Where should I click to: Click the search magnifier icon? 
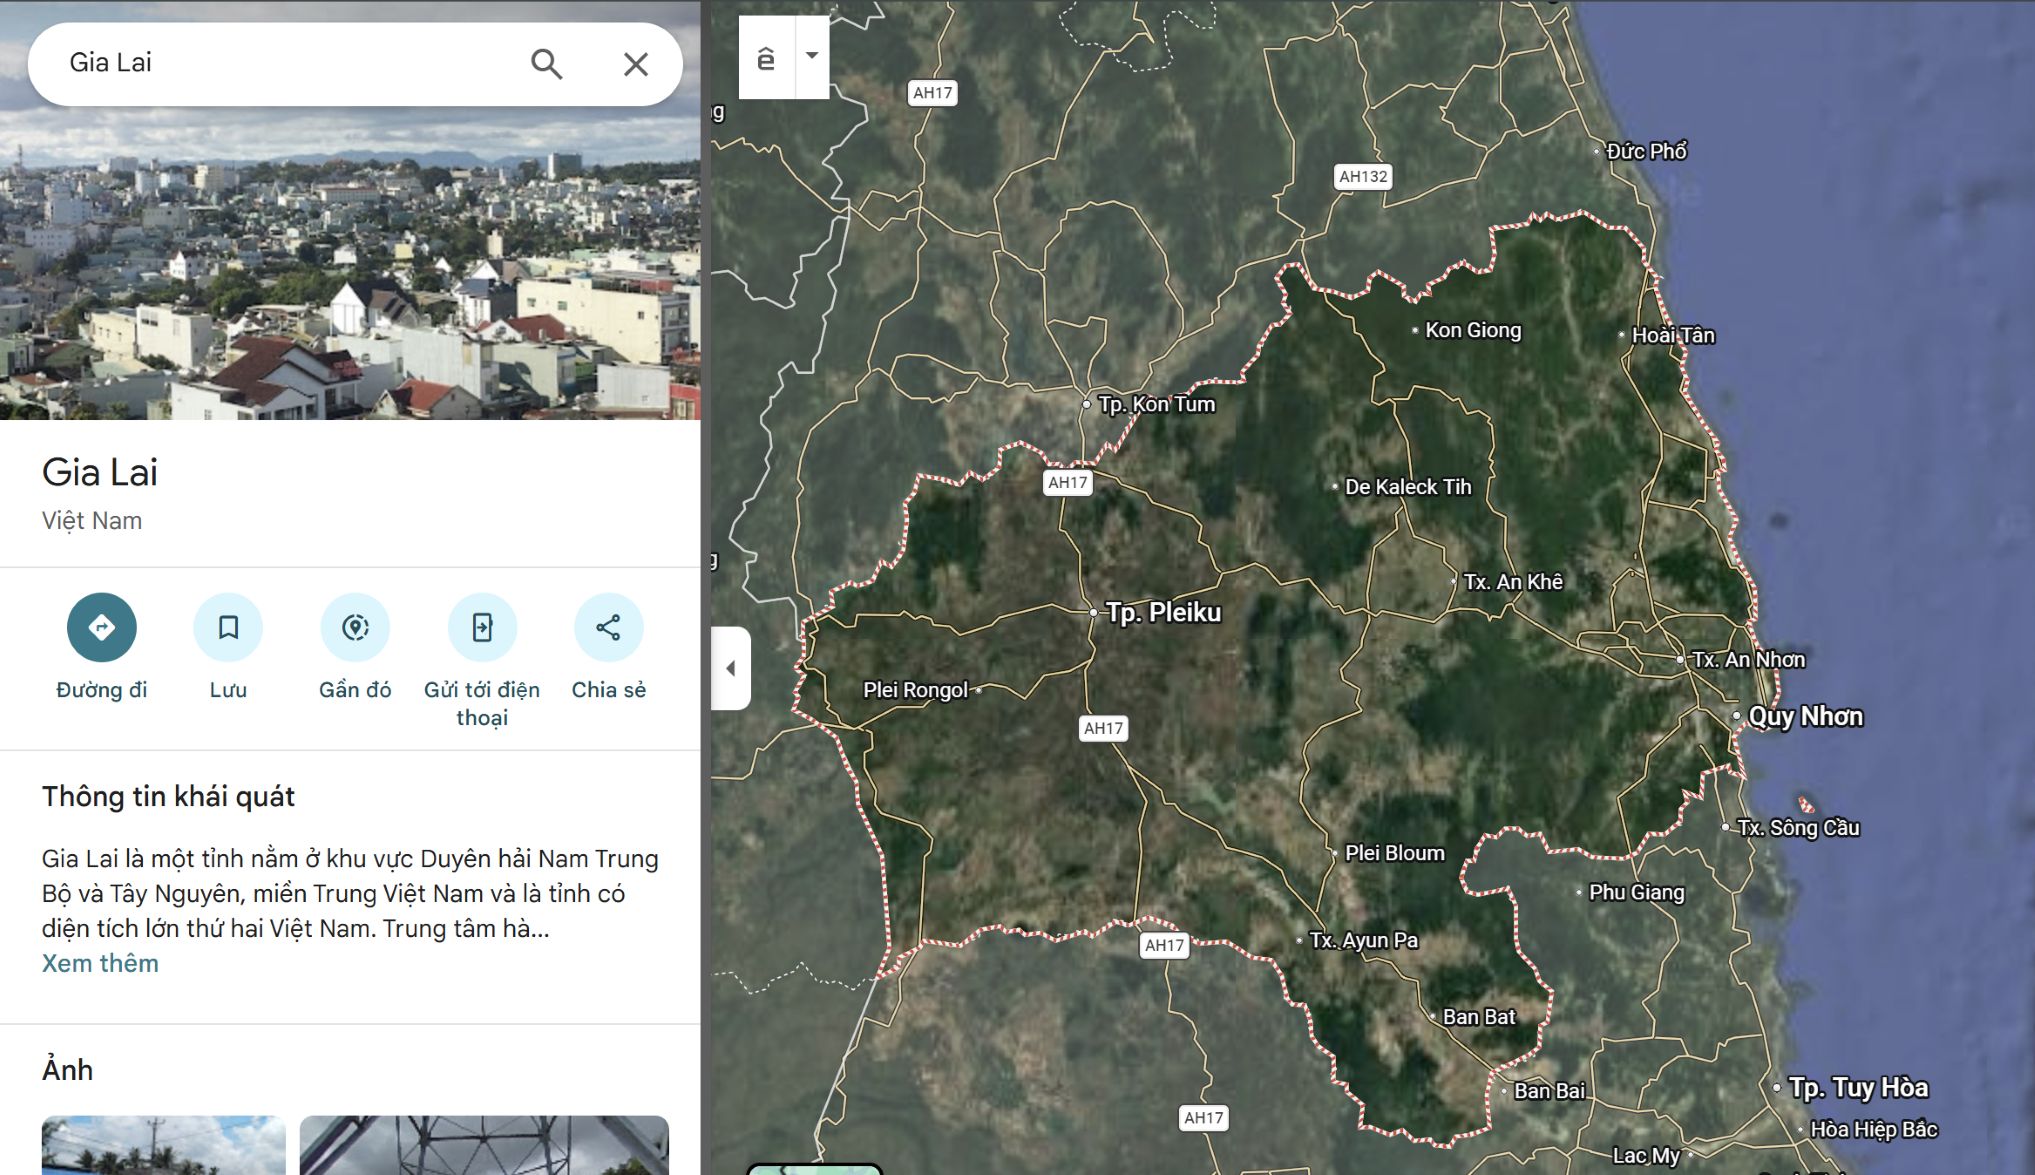pos(546,64)
